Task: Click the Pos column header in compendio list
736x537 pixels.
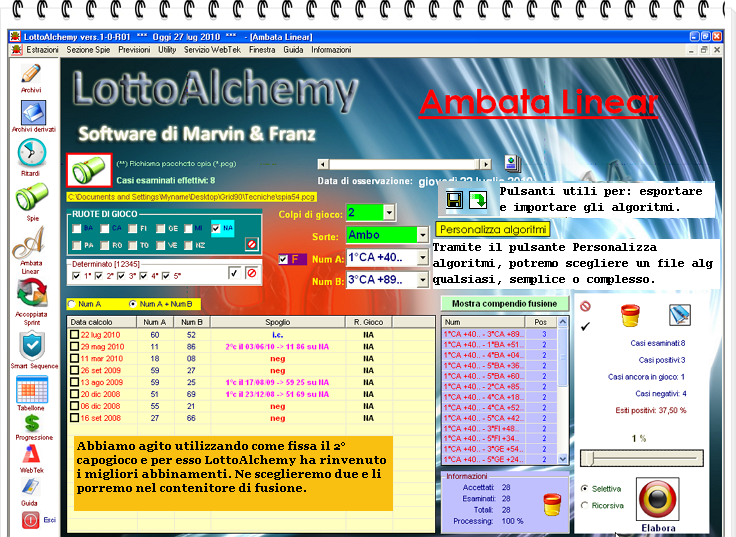Action: click(541, 322)
